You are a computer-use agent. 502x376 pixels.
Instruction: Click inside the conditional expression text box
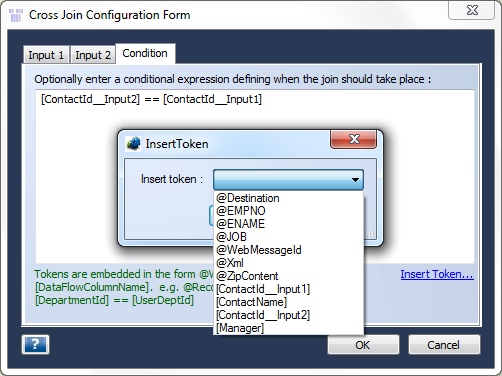click(255, 176)
